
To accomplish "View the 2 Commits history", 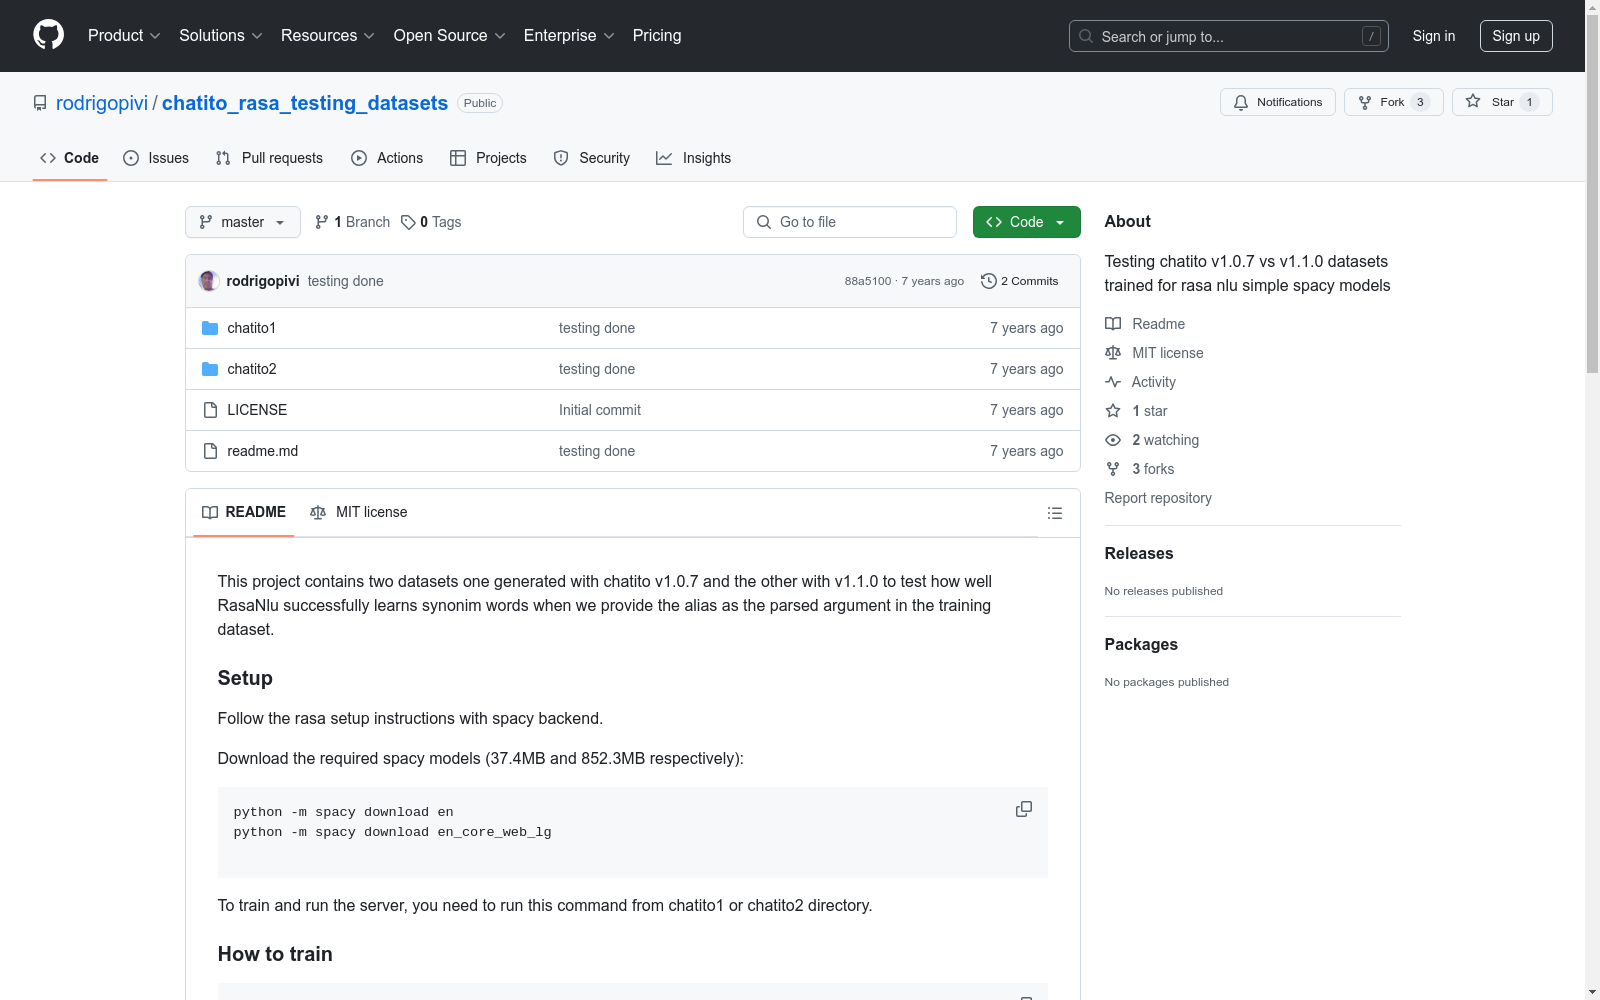I will [x=1020, y=281].
